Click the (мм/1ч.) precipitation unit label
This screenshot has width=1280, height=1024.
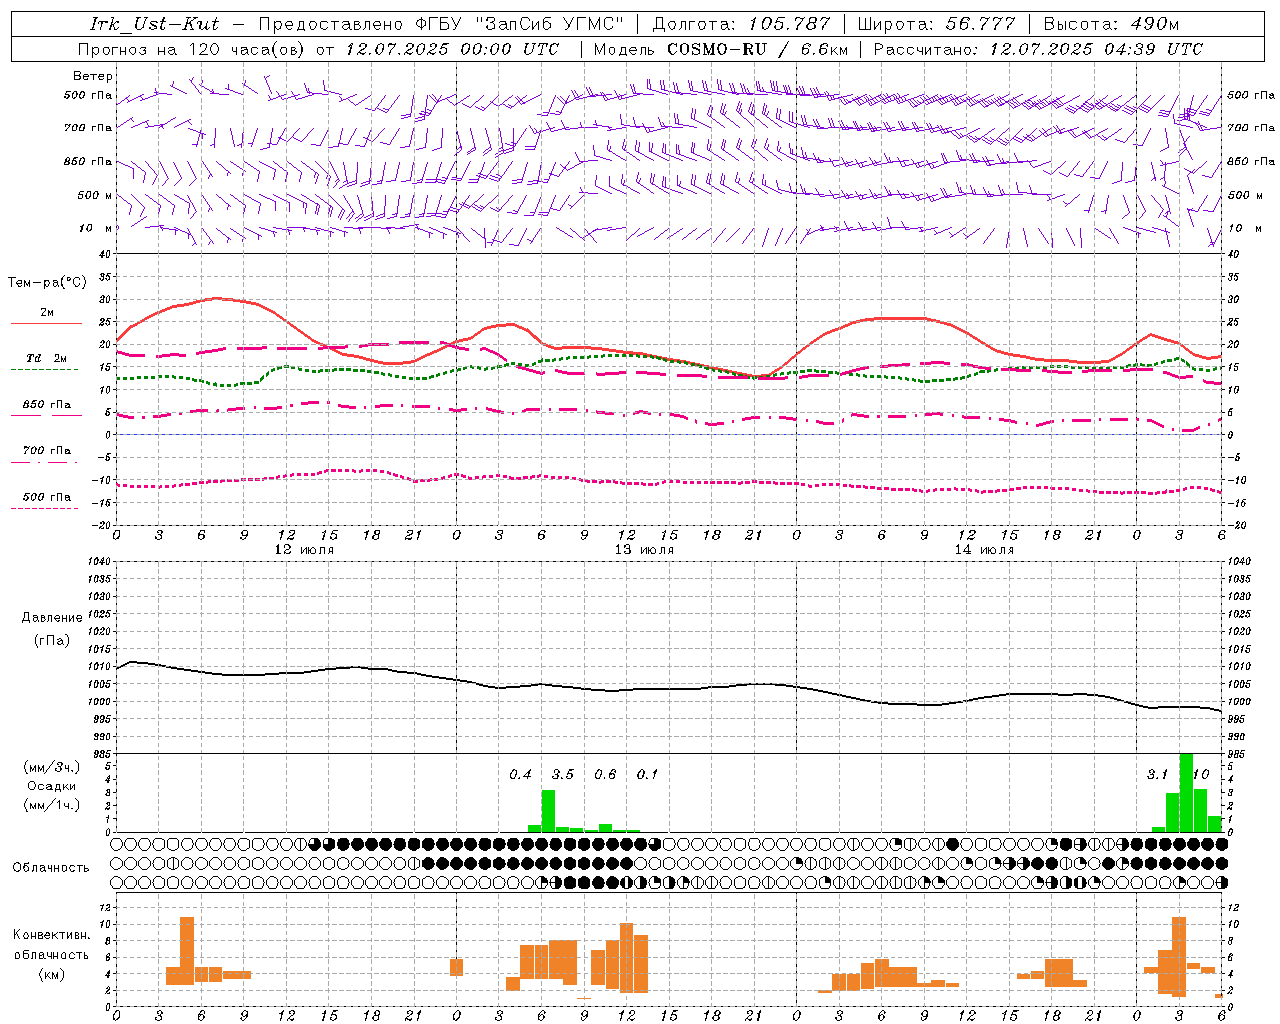(52, 805)
